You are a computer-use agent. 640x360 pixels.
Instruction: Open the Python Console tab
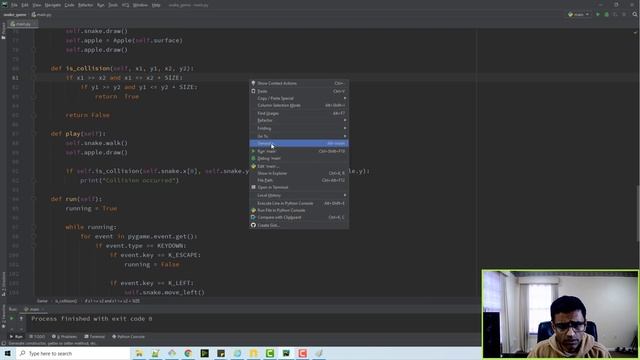129,337
